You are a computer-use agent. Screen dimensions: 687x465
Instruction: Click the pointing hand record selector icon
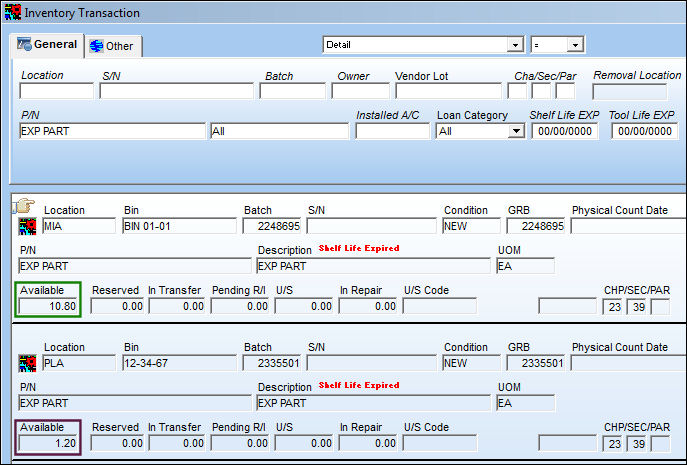[25, 205]
